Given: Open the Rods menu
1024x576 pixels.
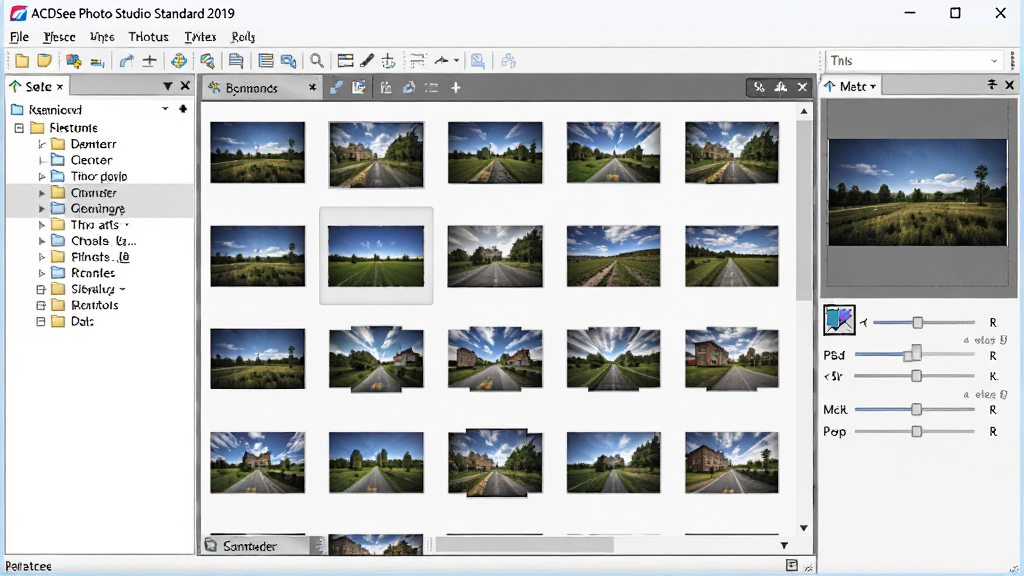Looking at the screenshot, I should (243, 37).
